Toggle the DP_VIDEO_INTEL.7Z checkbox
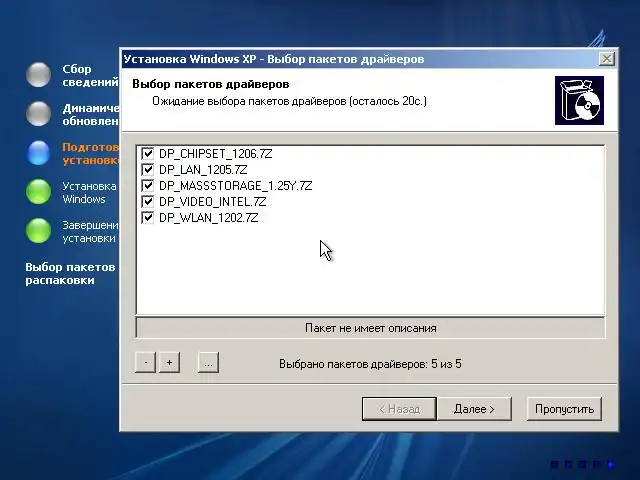This screenshot has width=640, height=480. click(147, 202)
